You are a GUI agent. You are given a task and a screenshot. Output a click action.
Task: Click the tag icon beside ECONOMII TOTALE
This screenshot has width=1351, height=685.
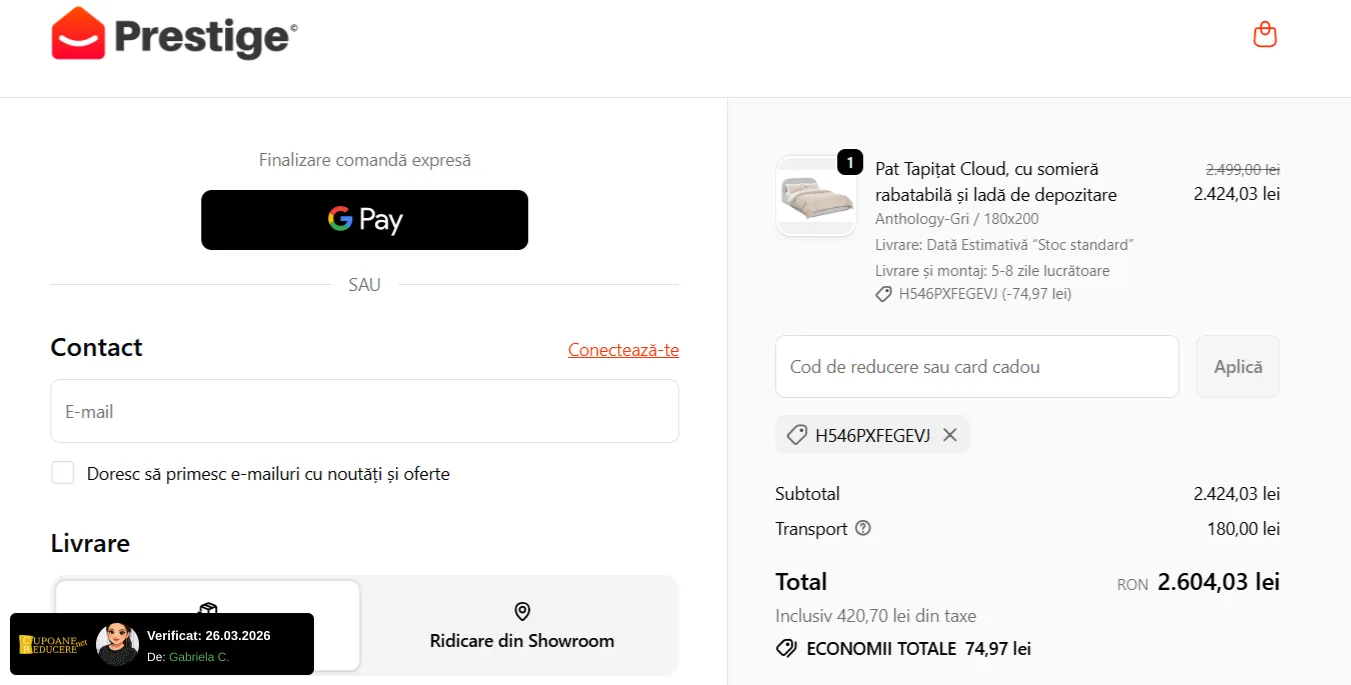point(786,649)
